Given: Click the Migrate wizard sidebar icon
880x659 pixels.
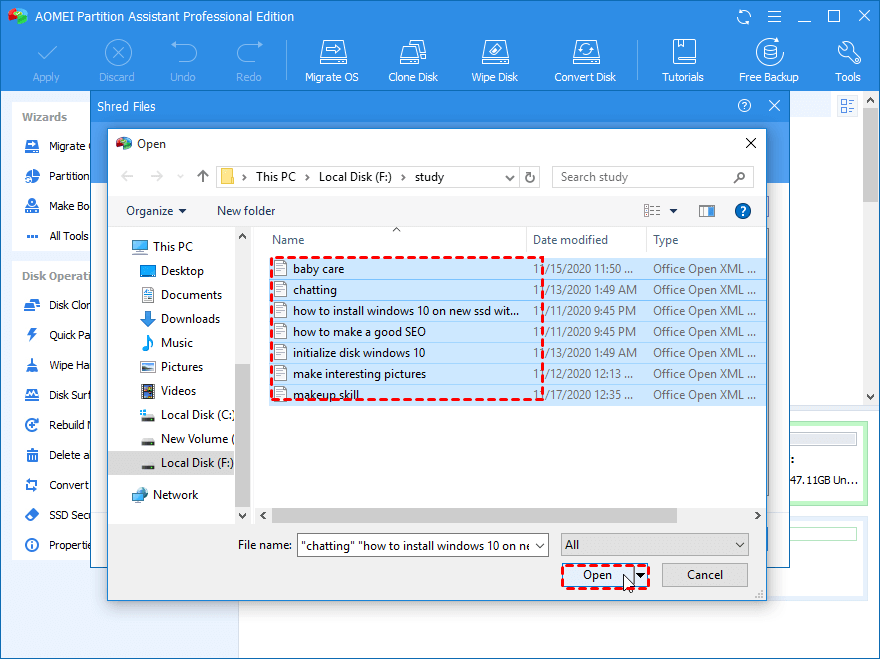Looking at the screenshot, I should coord(32,147).
